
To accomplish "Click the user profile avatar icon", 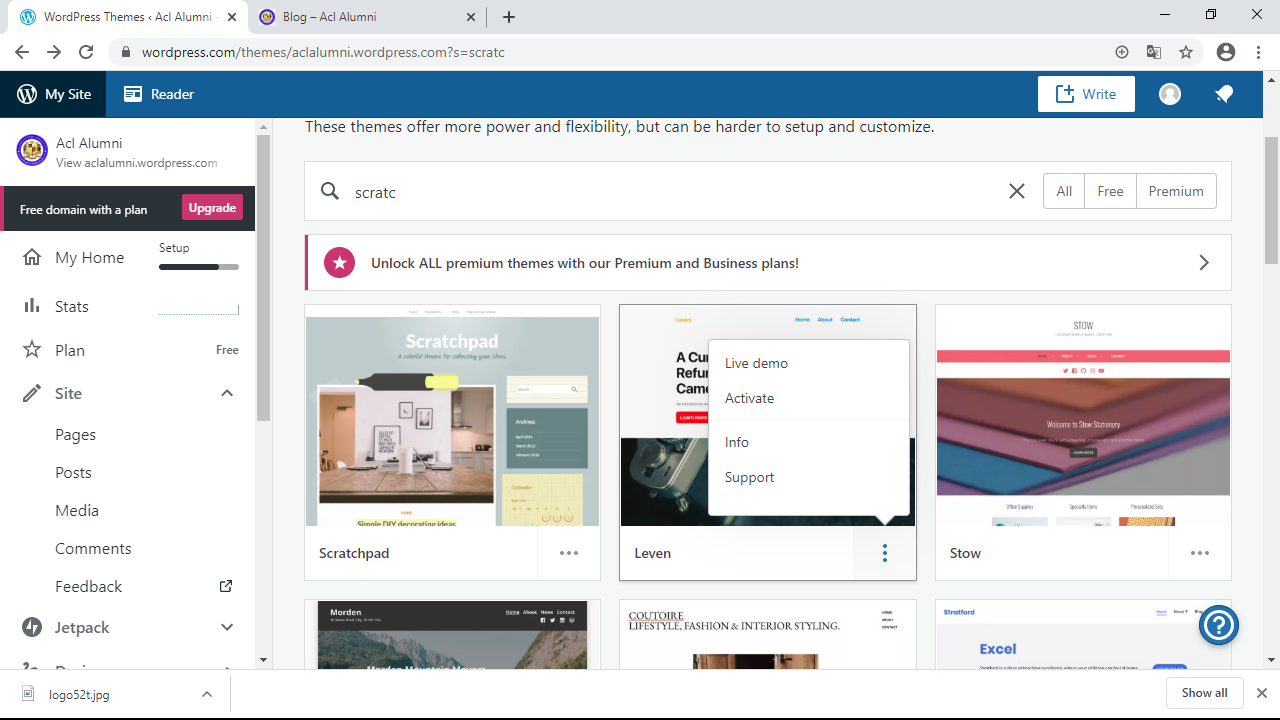I will (x=1170, y=94).
